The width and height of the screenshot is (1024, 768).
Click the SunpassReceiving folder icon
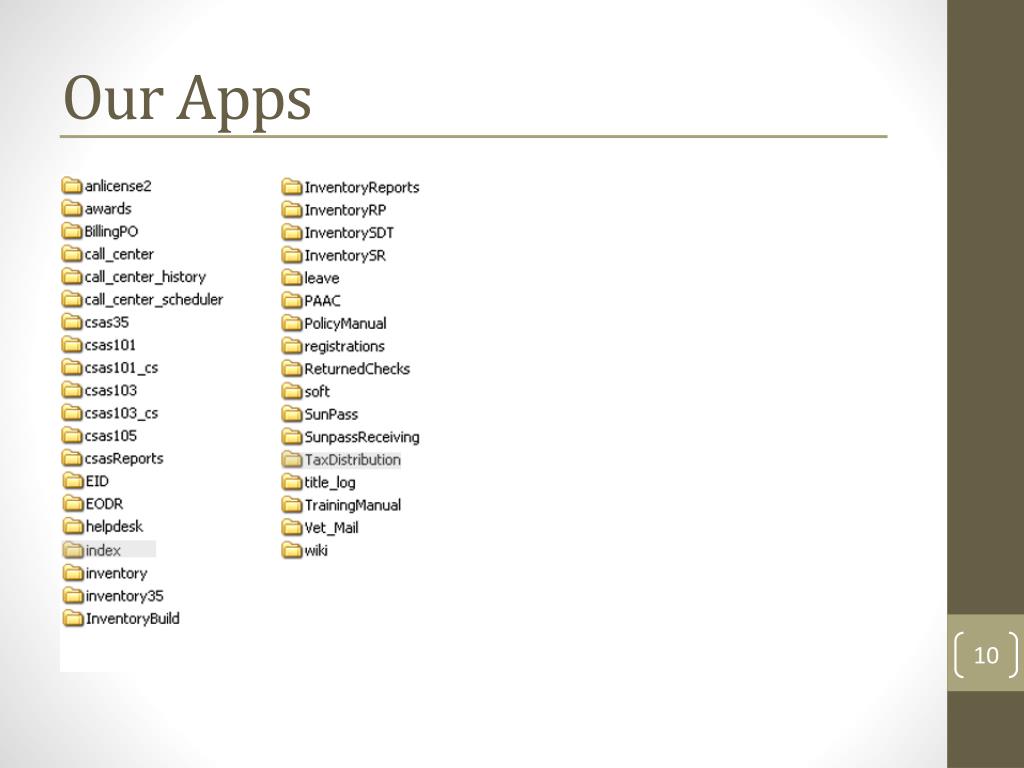tap(292, 437)
